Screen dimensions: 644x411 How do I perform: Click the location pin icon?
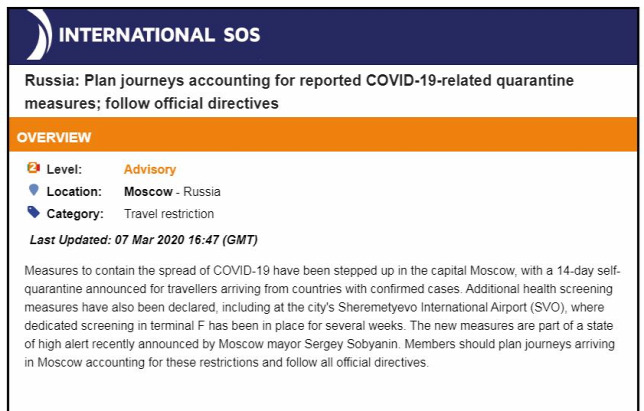tap(34, 190)
